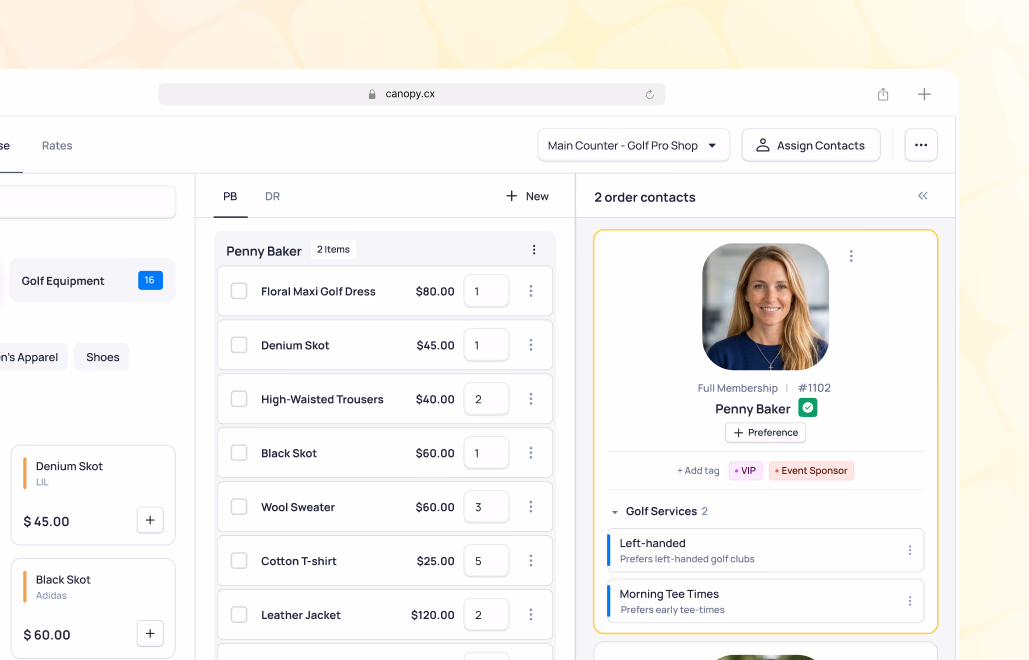
Task: Open the three-dot more options button in header
Action: [921, 145]
